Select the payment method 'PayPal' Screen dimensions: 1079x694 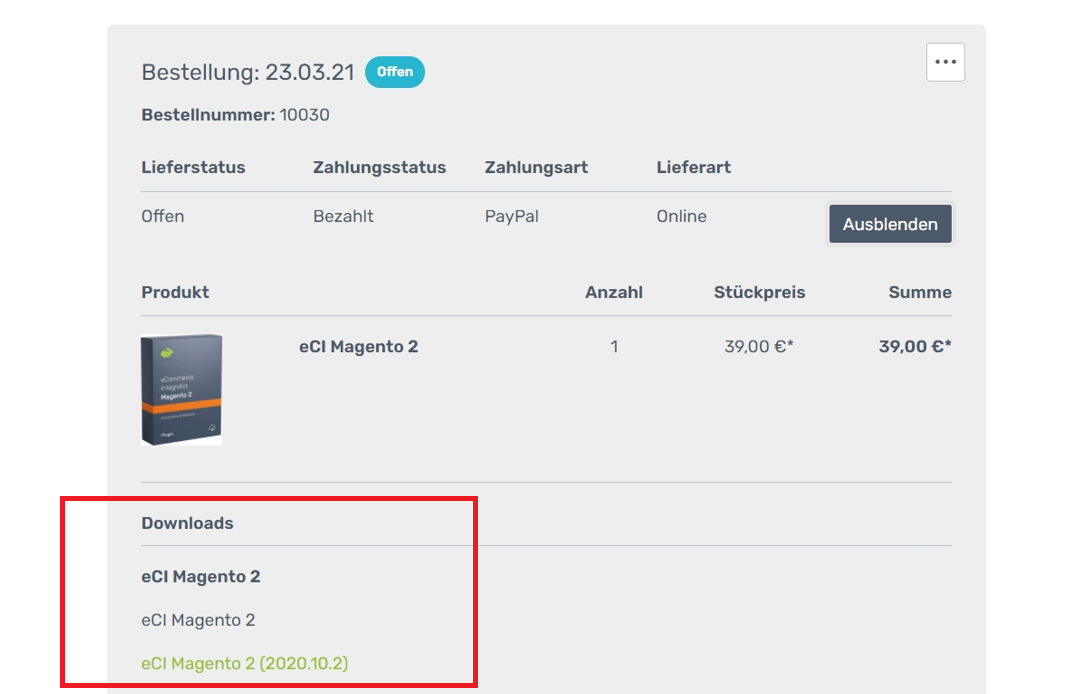[511, 216]
